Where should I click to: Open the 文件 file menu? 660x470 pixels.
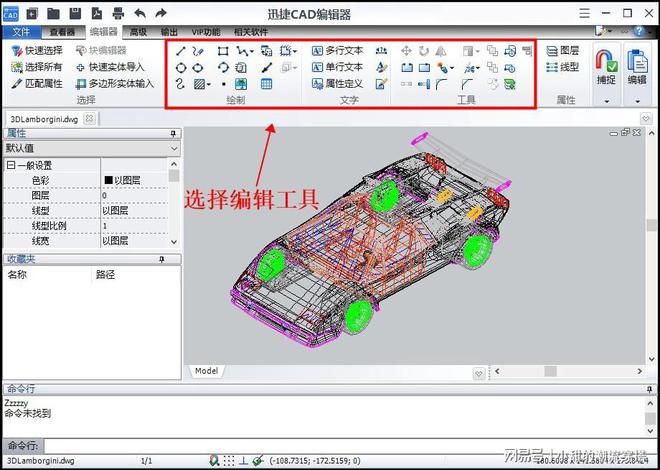point(22,32)
